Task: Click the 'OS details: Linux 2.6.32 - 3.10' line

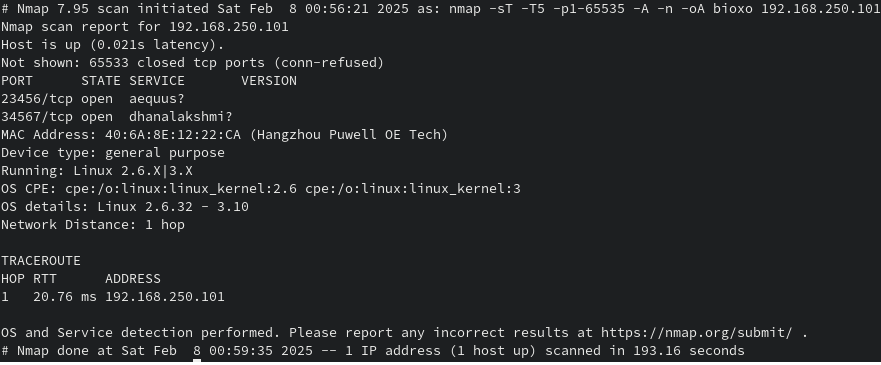Action: [125, 207]
